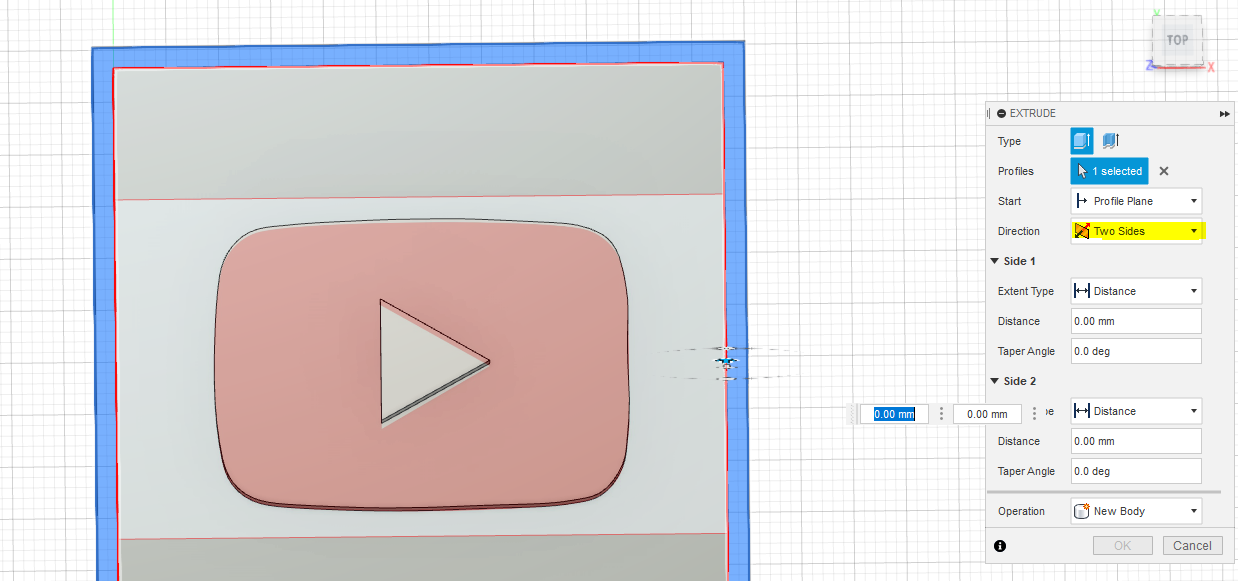
Task: Click the minus icon beside EXTRUDE title
Action: (x=1001, y=114)
